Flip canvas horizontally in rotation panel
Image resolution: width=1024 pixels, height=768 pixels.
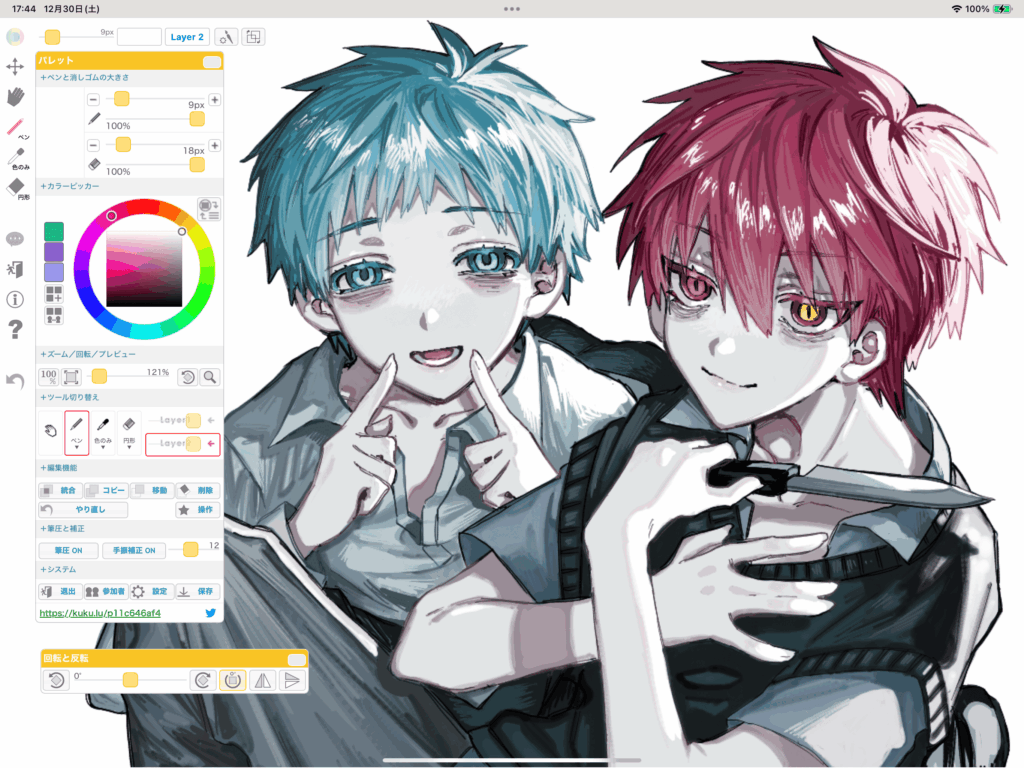(262, 680)
